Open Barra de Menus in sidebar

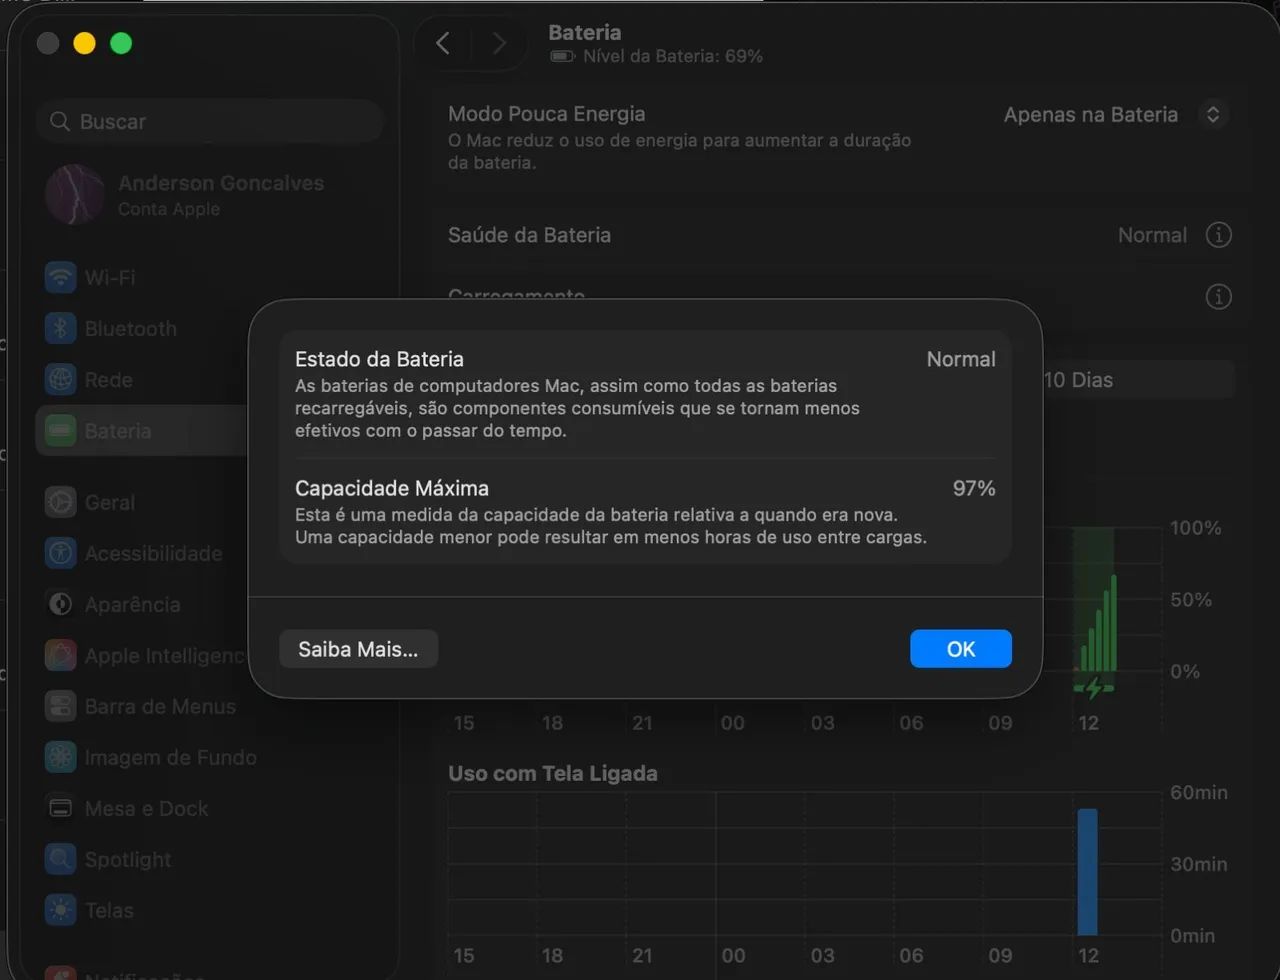pyautogui.click(x=140, y=706)
